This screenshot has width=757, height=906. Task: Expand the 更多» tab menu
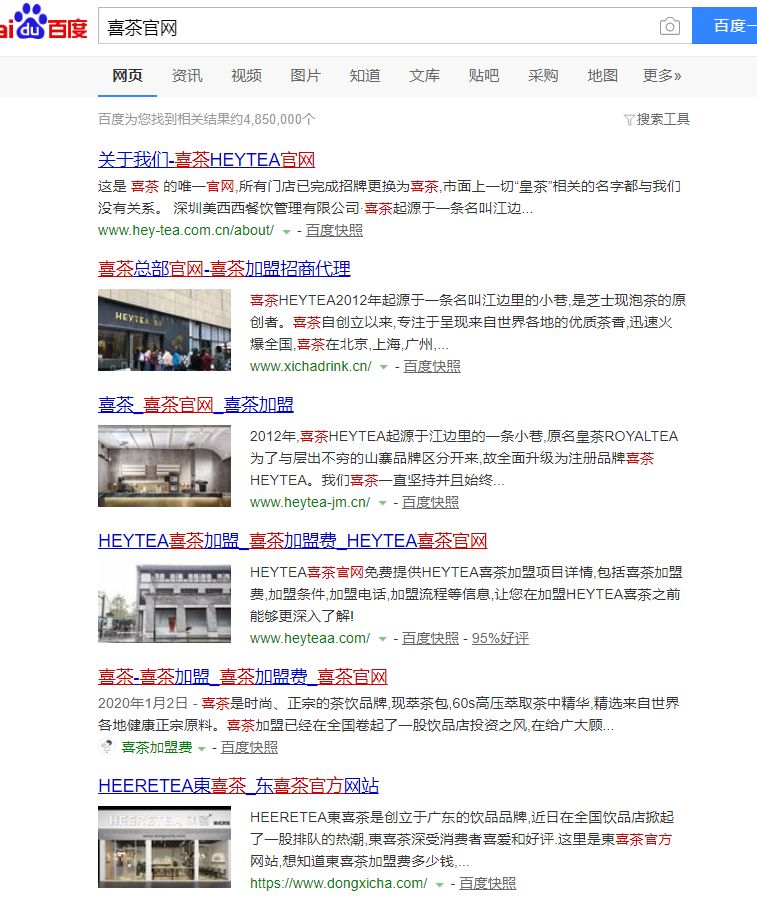point(662,76)
